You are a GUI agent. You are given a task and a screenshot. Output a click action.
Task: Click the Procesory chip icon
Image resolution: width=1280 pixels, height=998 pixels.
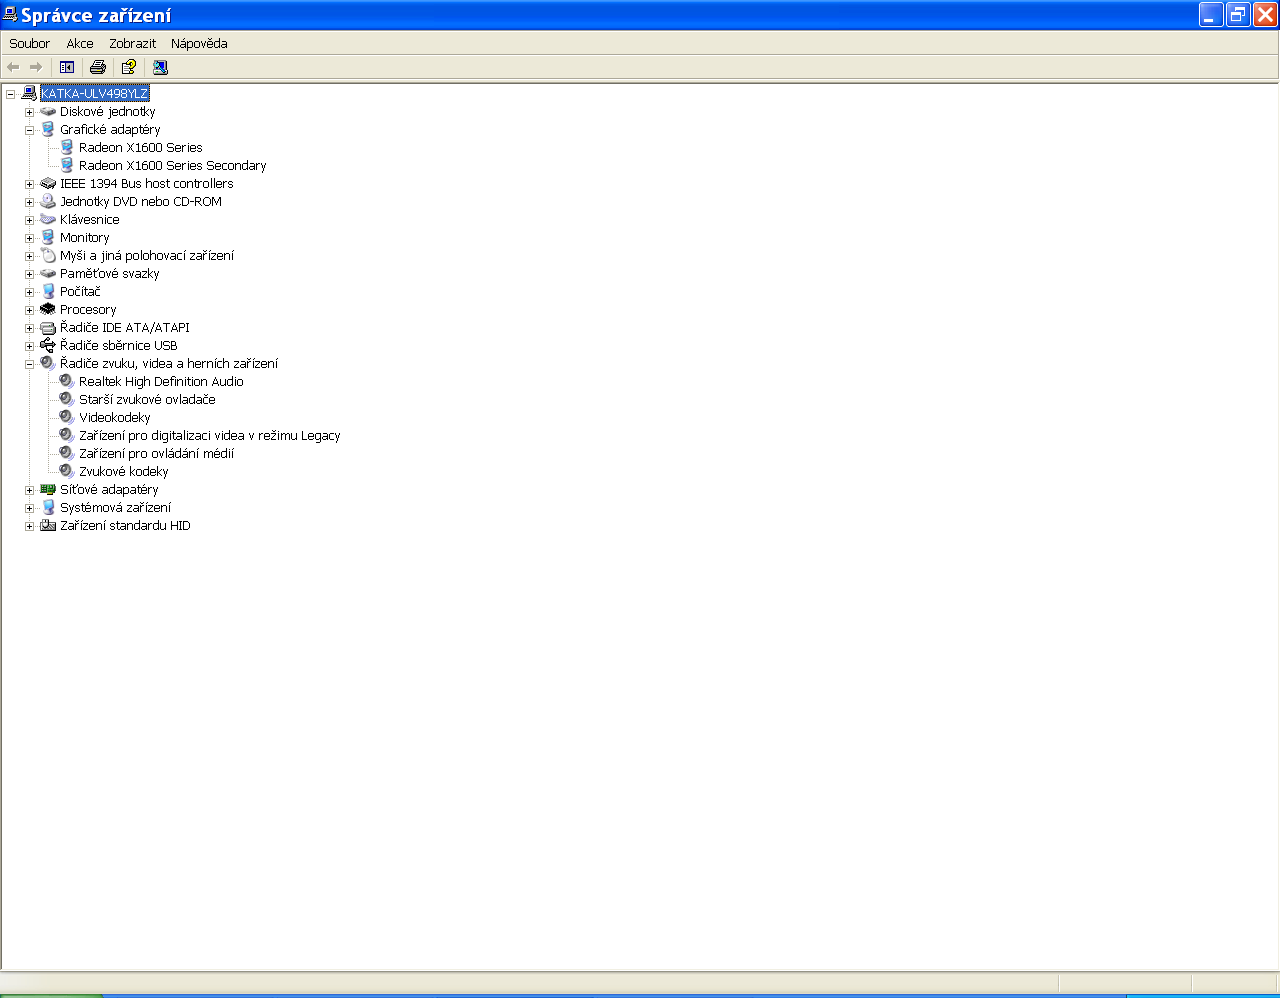tap(48, 309)
